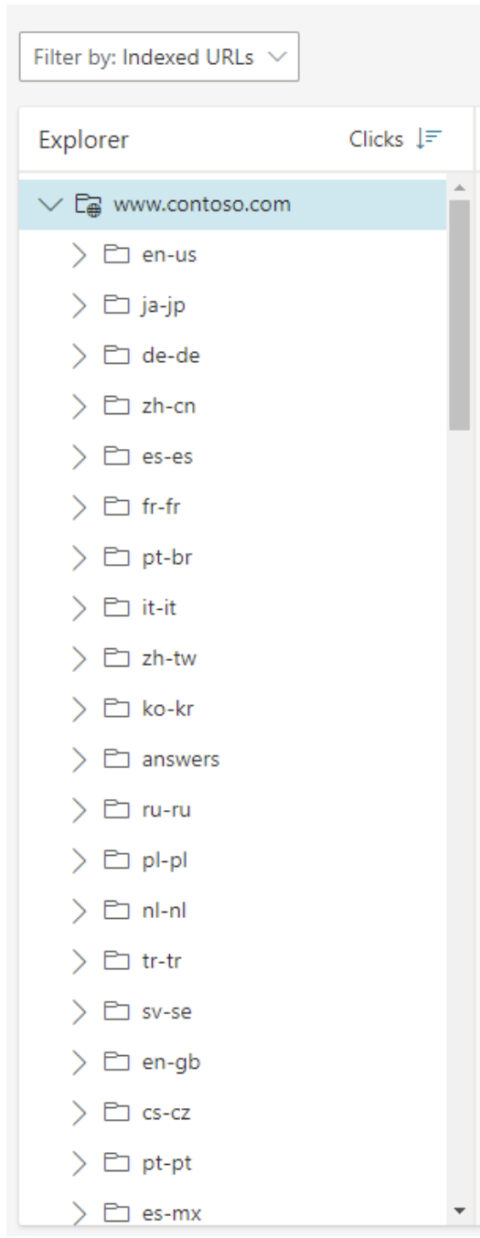Click the vertical scrollbar thumb
This screenshot has height=1238, width=480.
point(459,315)
